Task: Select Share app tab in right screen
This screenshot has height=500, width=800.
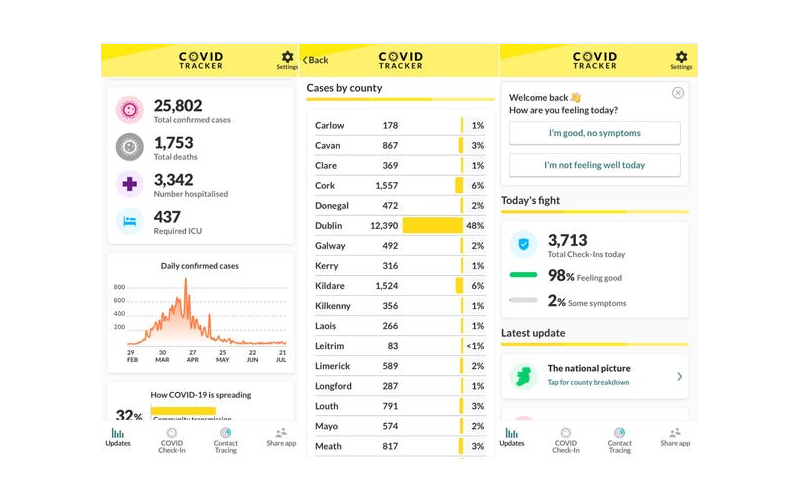Action: click(x=675, y=438)
